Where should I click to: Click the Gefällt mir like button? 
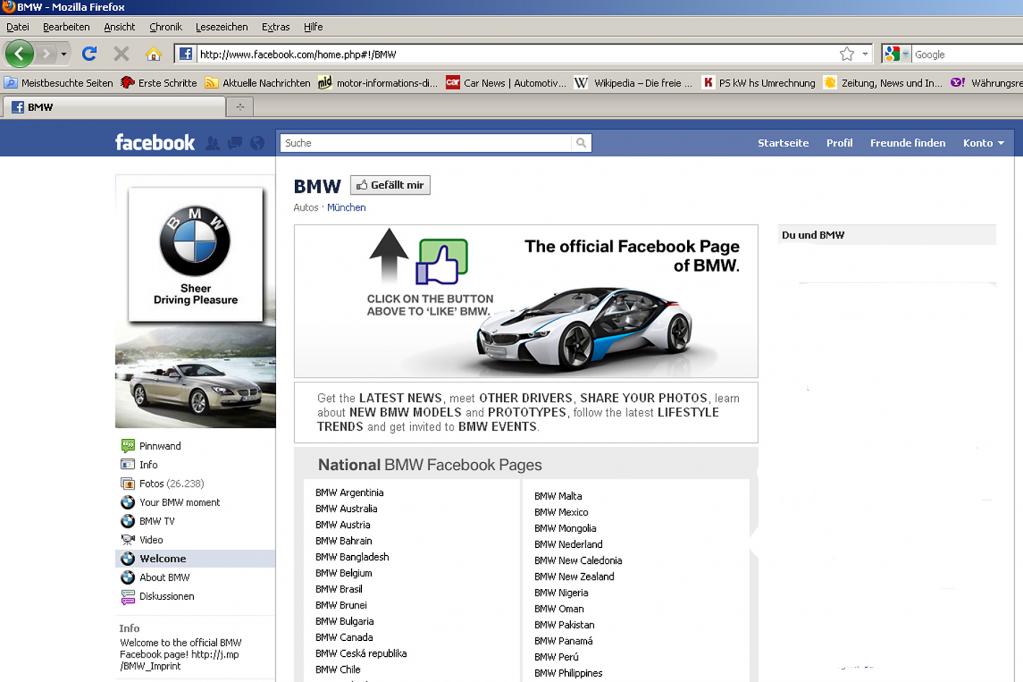point(390,185)
